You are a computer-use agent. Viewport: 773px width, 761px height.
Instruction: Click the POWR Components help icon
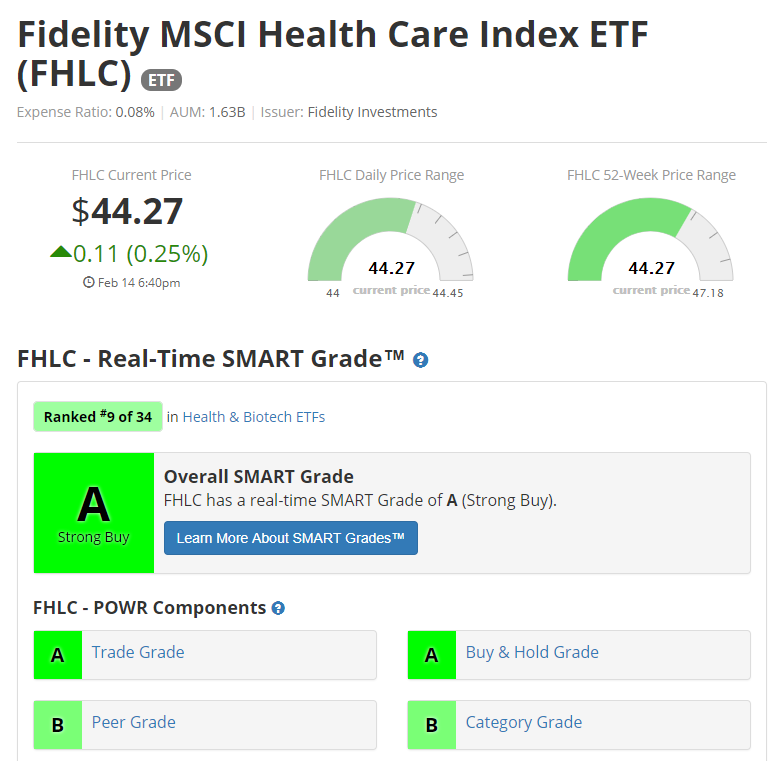coord(278,608)
